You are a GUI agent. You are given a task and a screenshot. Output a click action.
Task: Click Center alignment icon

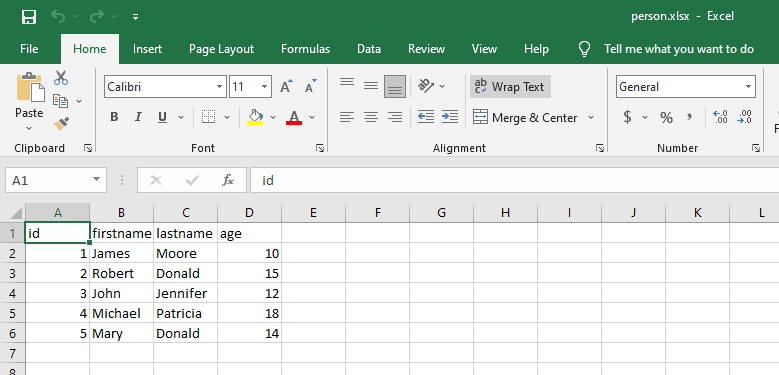click(371, 117)
